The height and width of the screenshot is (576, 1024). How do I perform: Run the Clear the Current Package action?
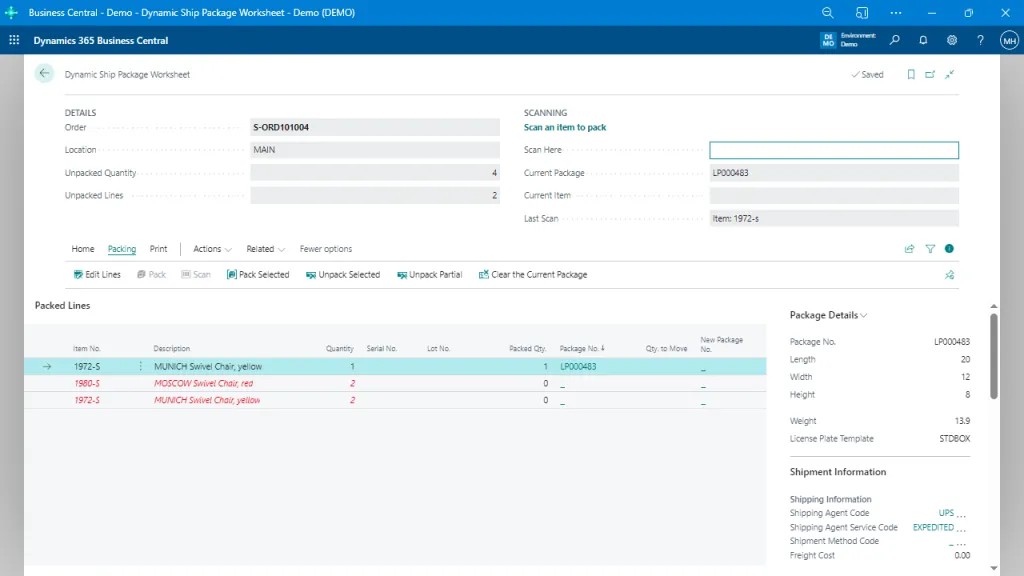[x=533, y=274]
